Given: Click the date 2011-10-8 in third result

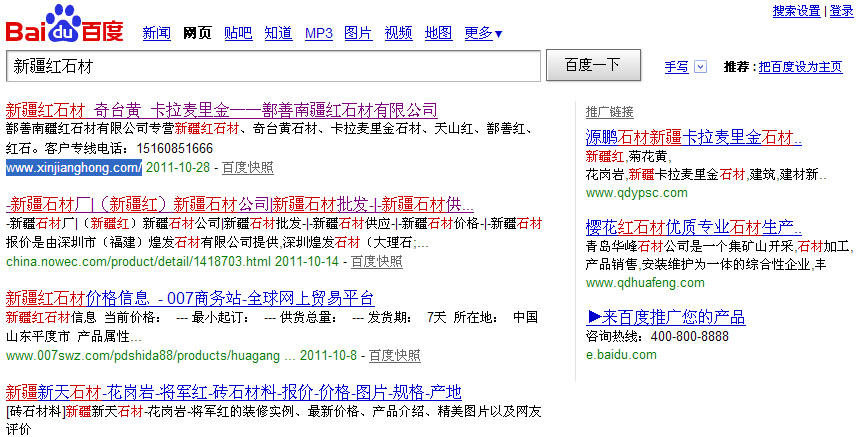Looking at the screenshot, I should click(x=328, y=356).
